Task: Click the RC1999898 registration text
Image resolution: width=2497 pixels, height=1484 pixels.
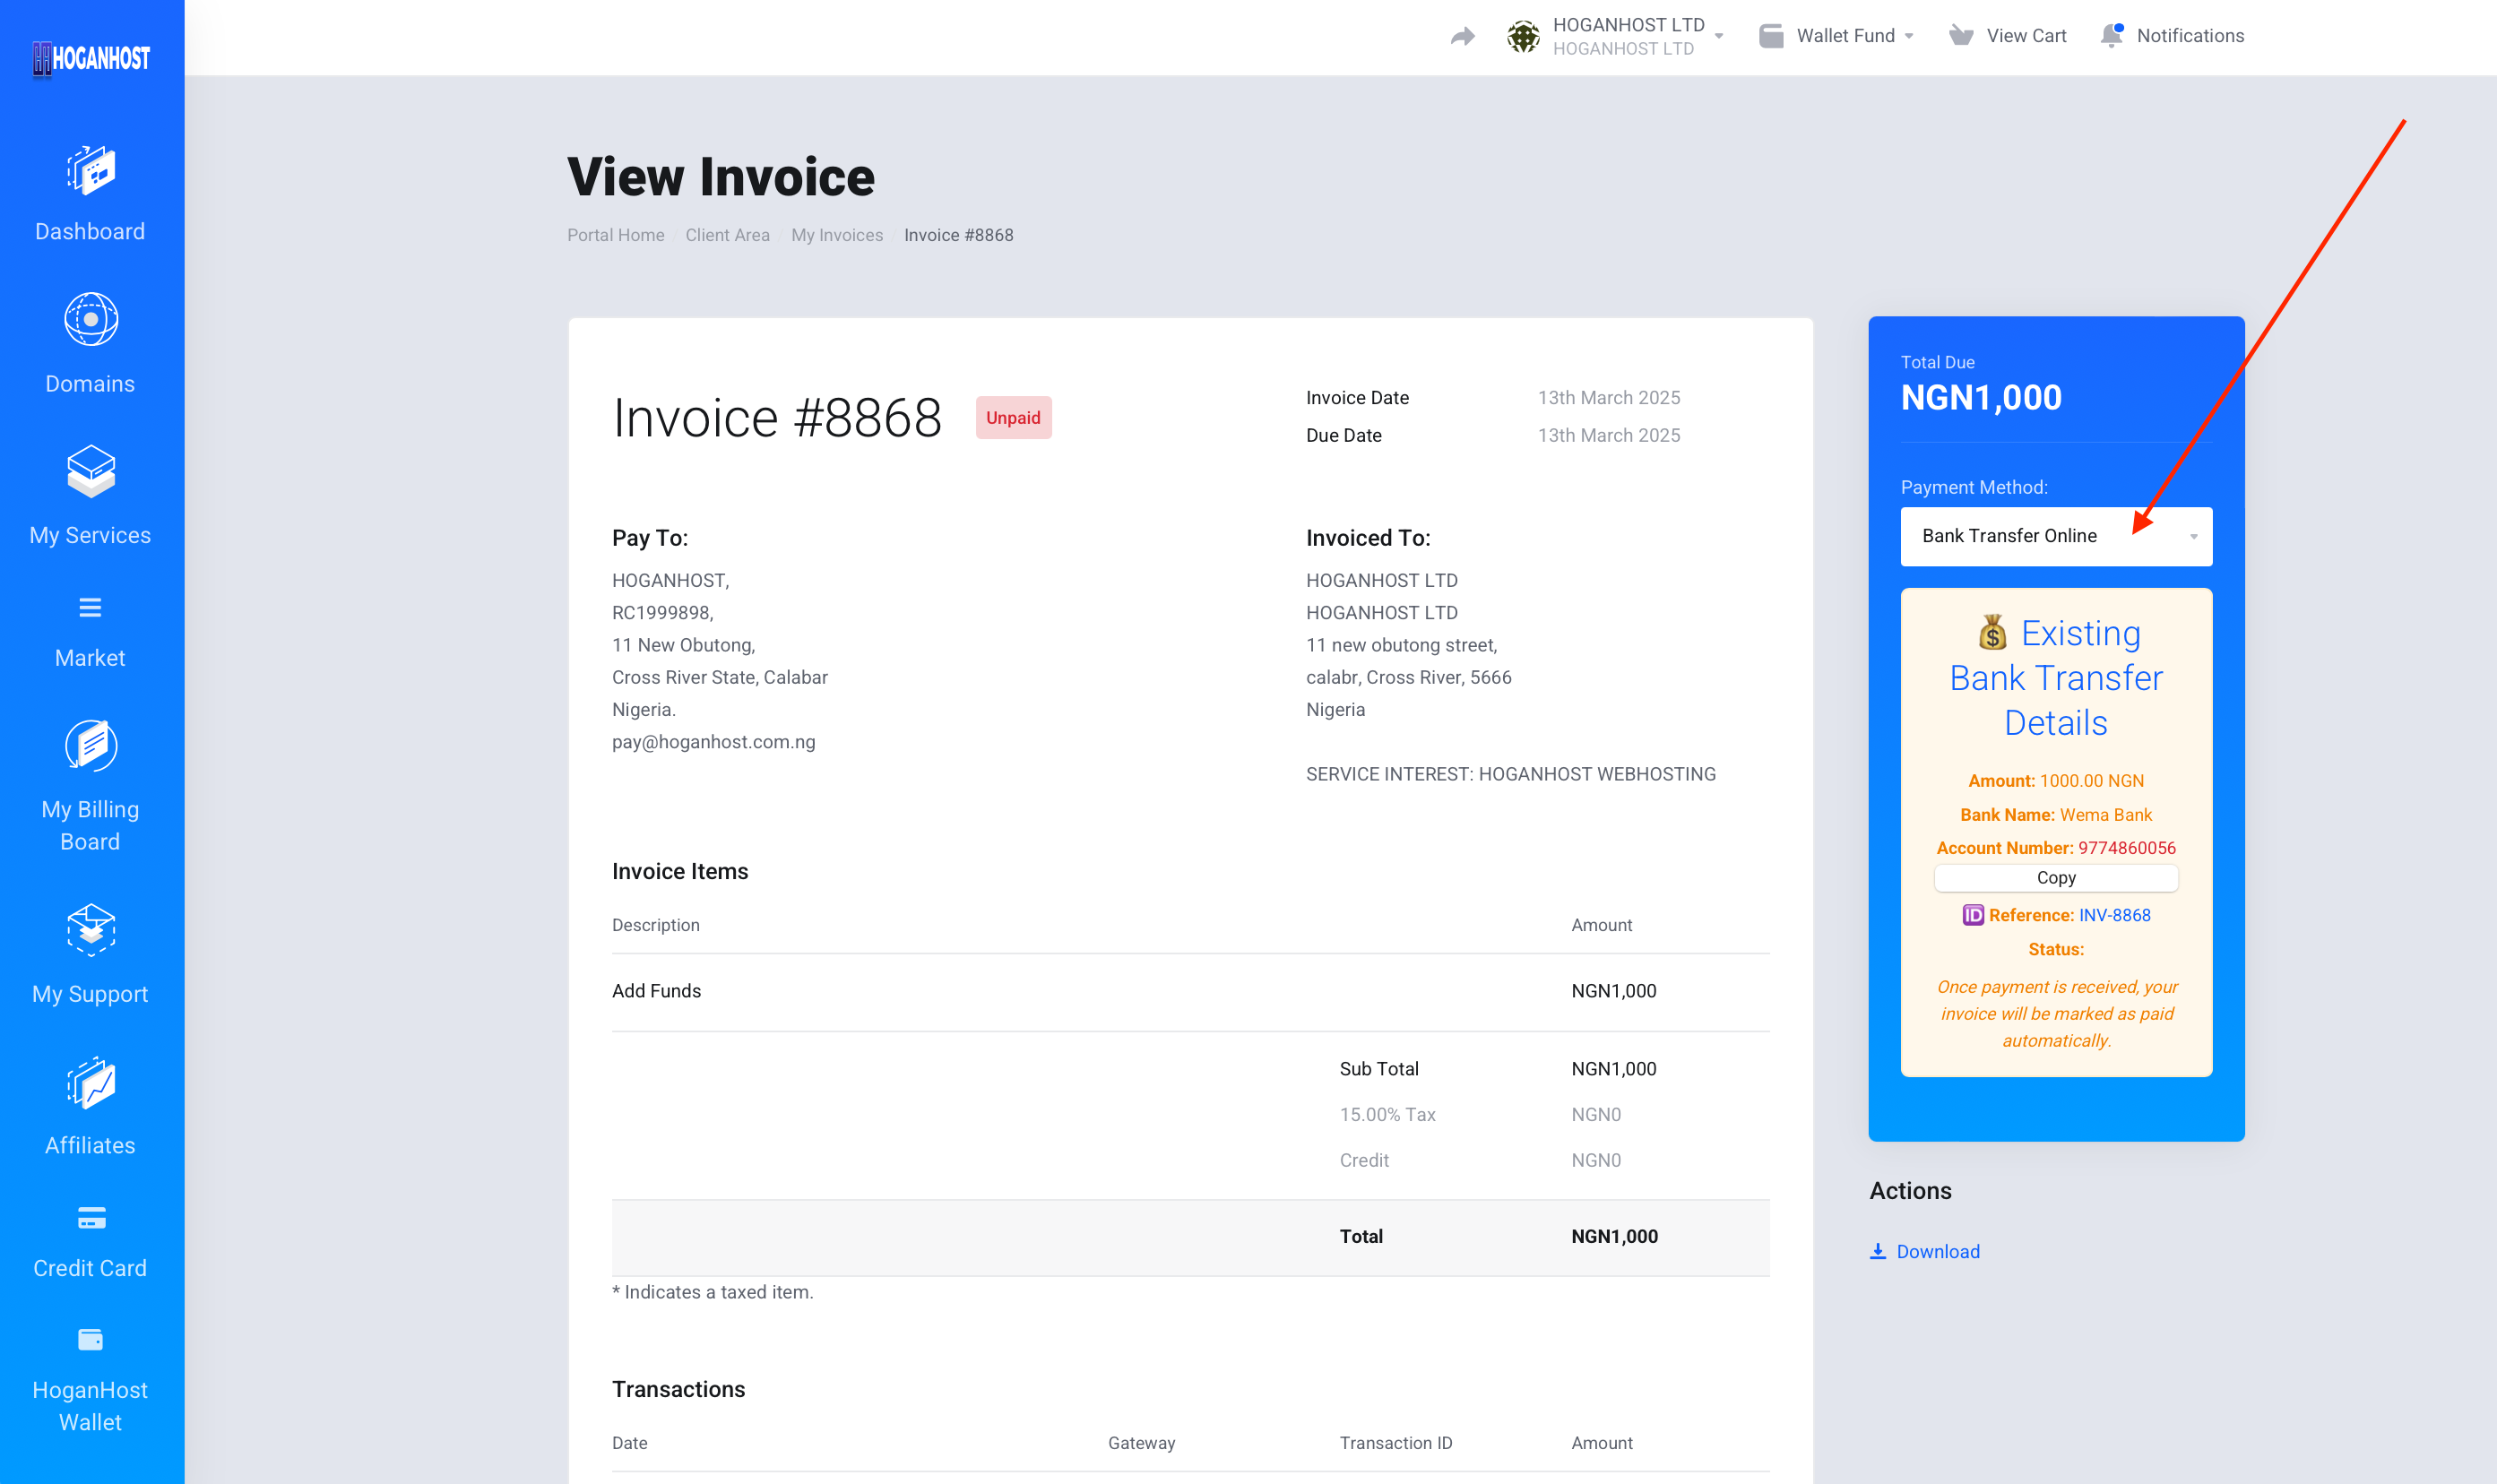Action: tap(662, 613)
